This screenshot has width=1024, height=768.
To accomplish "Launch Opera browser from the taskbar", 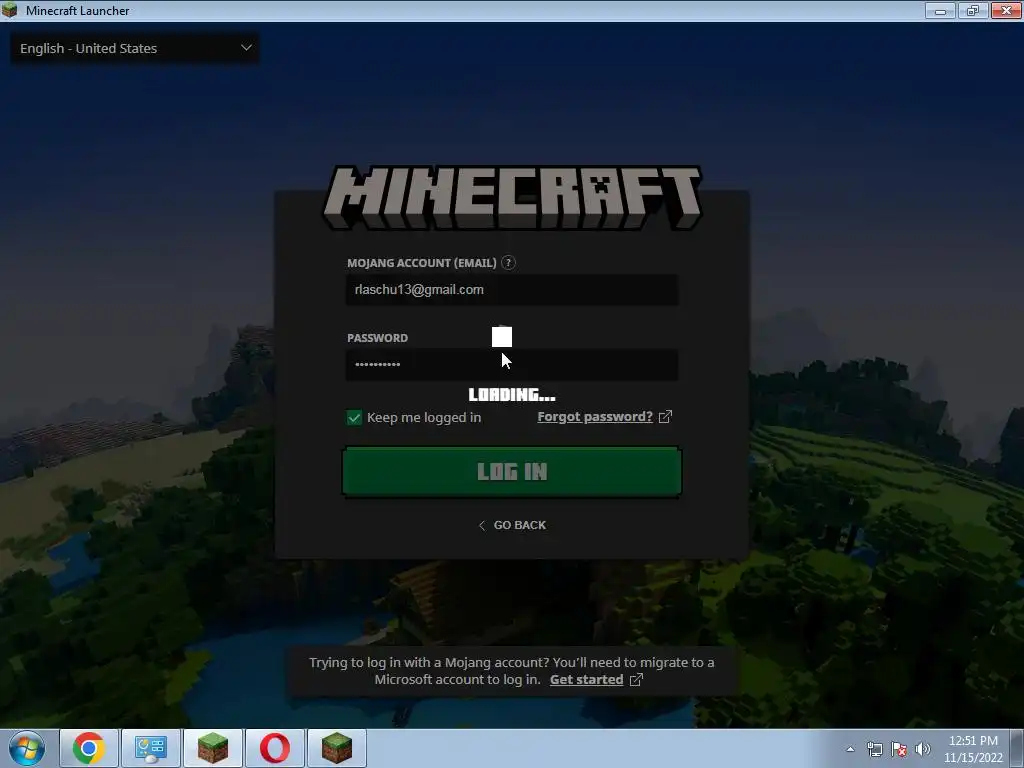I will coord(275,748).
